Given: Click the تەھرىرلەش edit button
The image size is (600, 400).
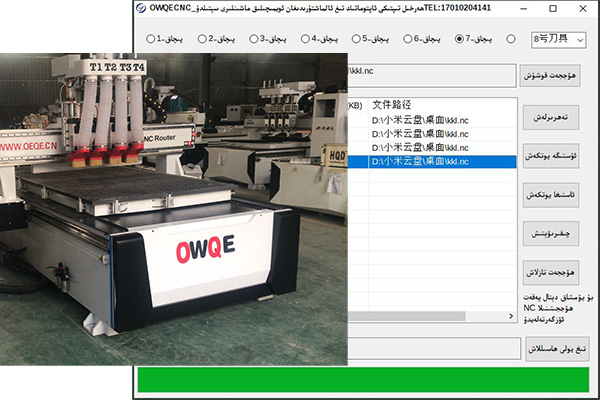Looking at the screenshot, I should click(x=555, y=117).
